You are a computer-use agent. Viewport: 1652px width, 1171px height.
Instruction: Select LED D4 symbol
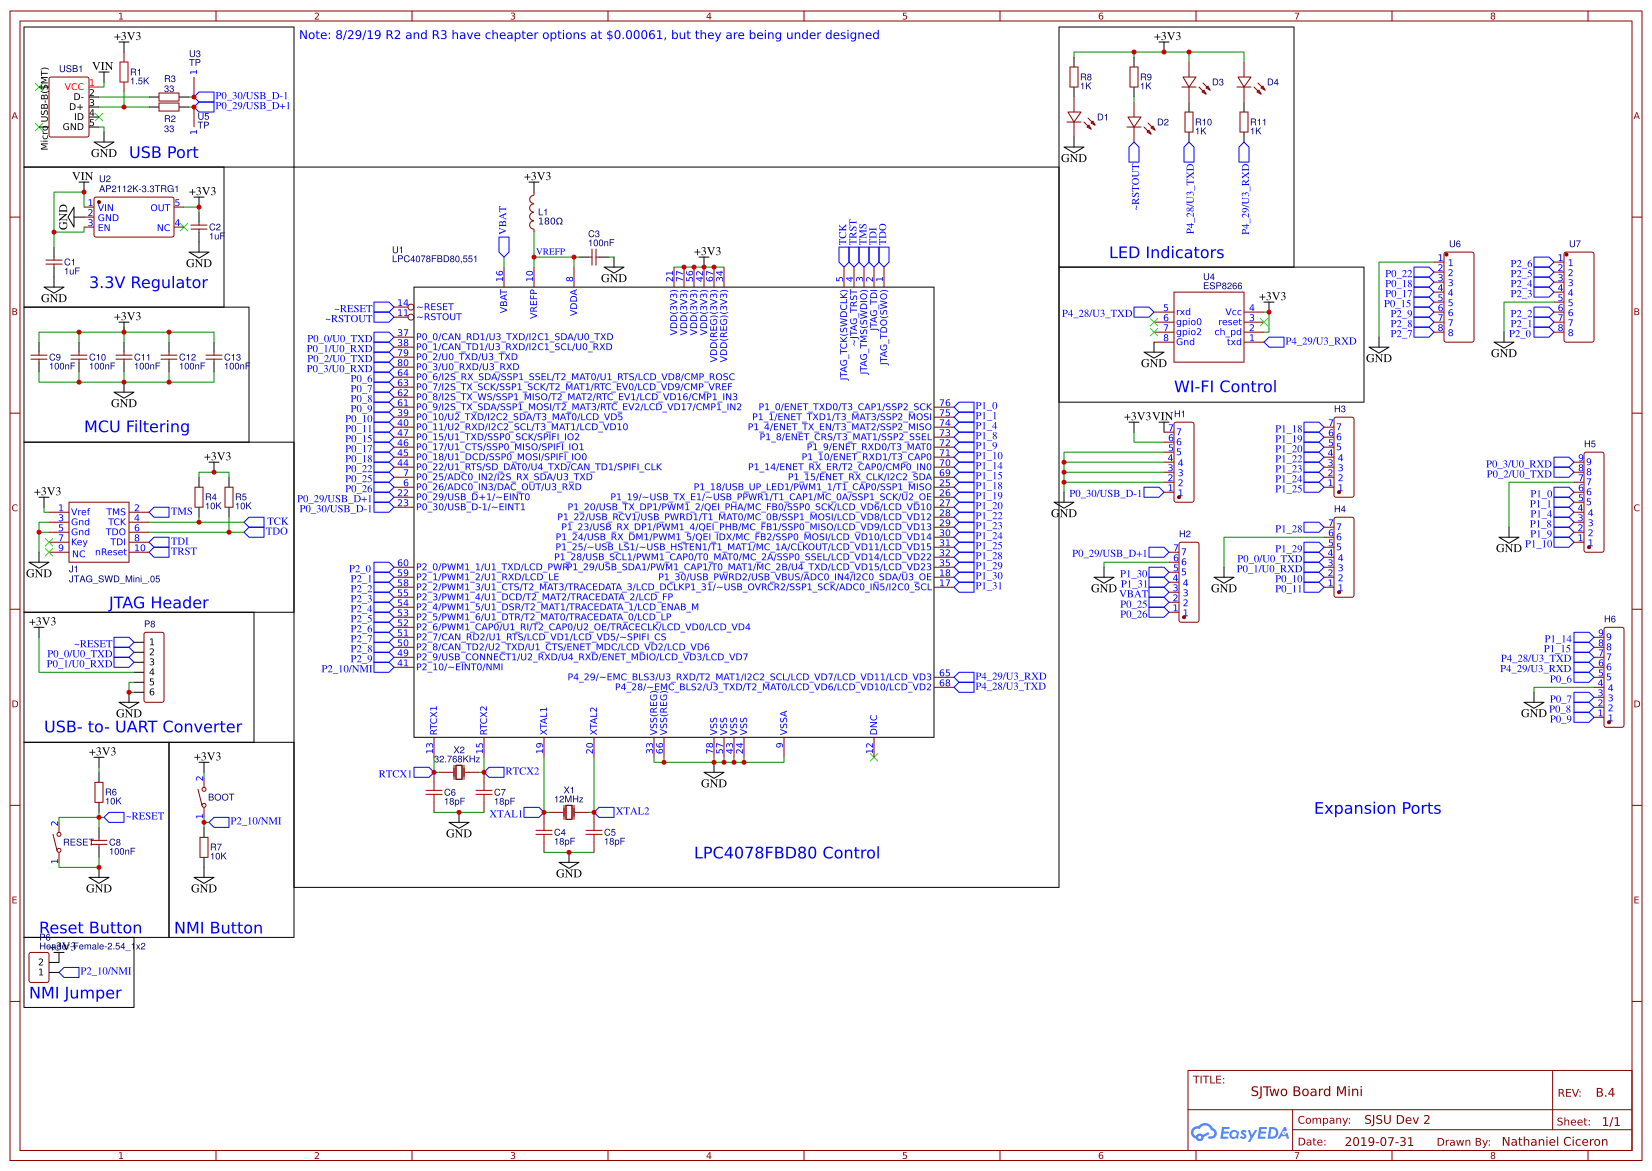point(1245,83)
